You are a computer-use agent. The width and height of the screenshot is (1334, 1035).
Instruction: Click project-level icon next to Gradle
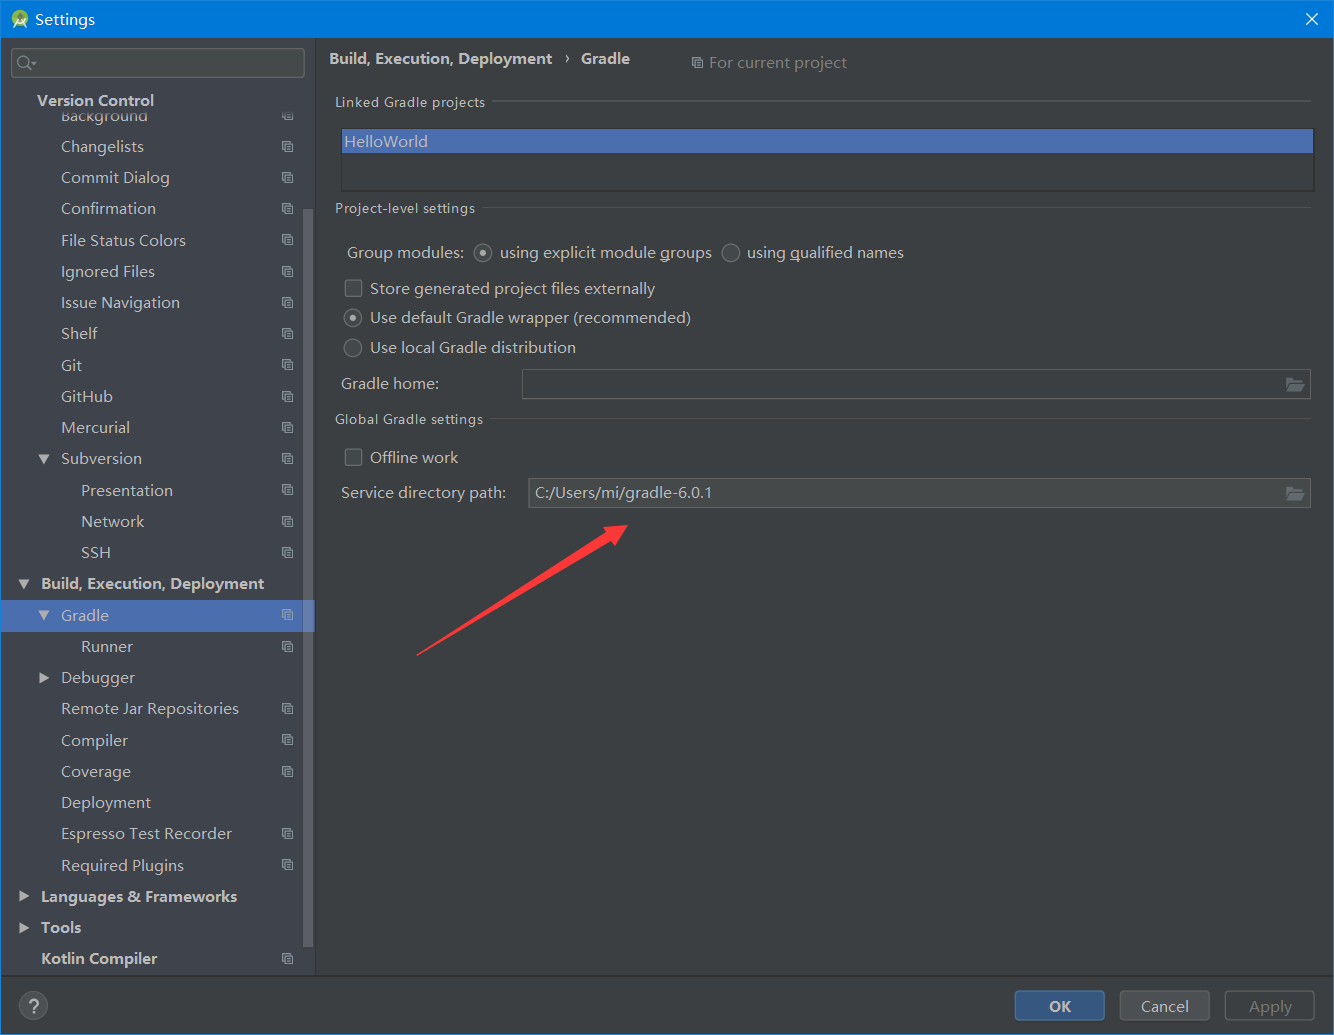[x=287, y=615]
